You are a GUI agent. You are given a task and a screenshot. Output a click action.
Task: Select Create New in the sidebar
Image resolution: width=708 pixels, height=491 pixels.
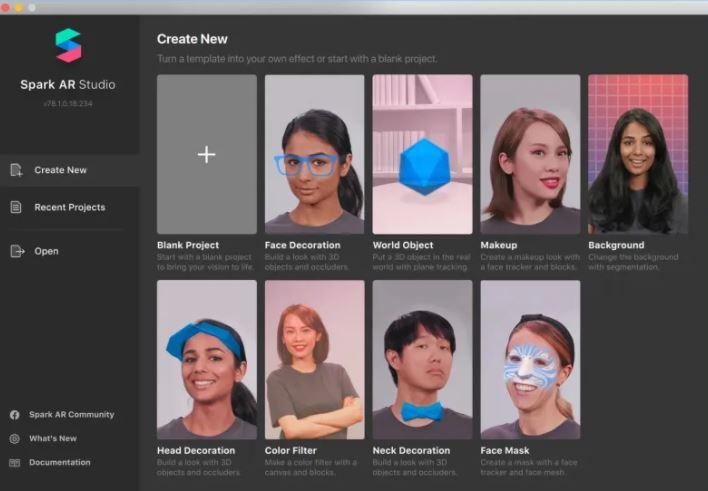click(x=60, y=170)
